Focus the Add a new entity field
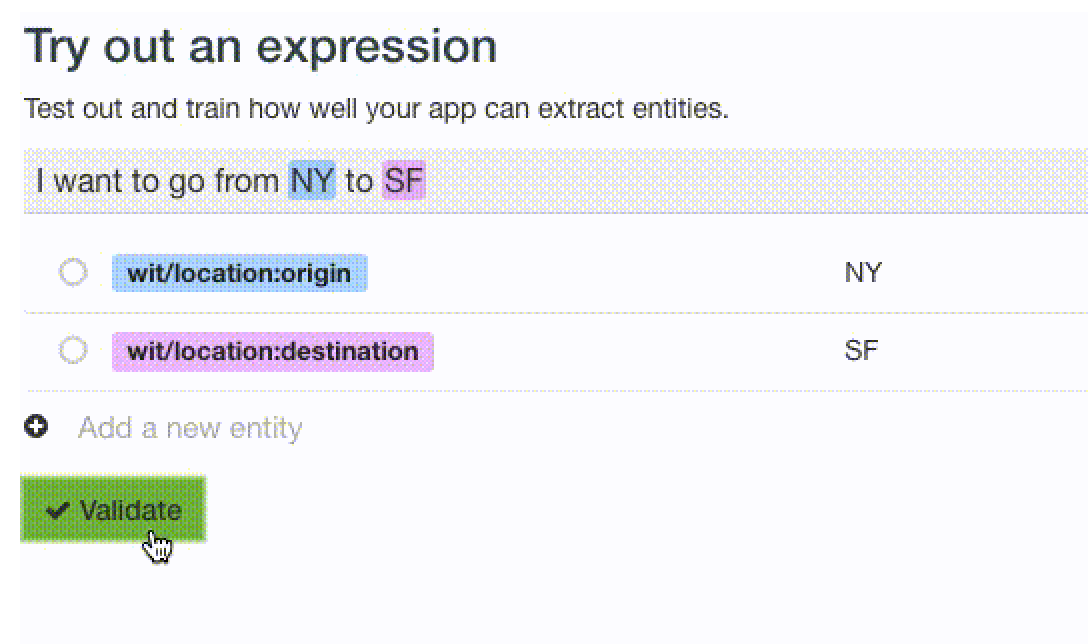The image size is (1088, 644). (190, 428)
